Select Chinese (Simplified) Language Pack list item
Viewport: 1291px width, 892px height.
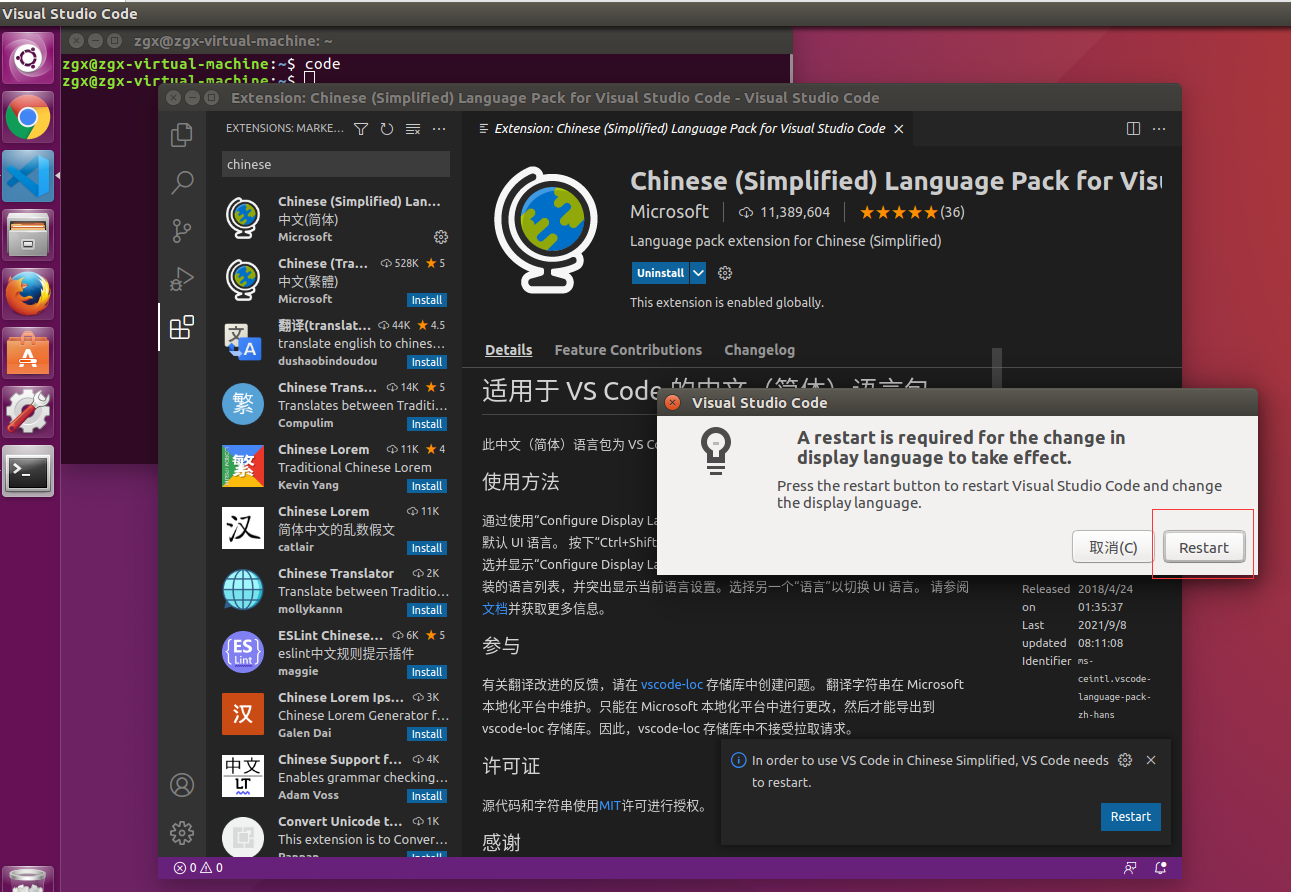(333, 219)
